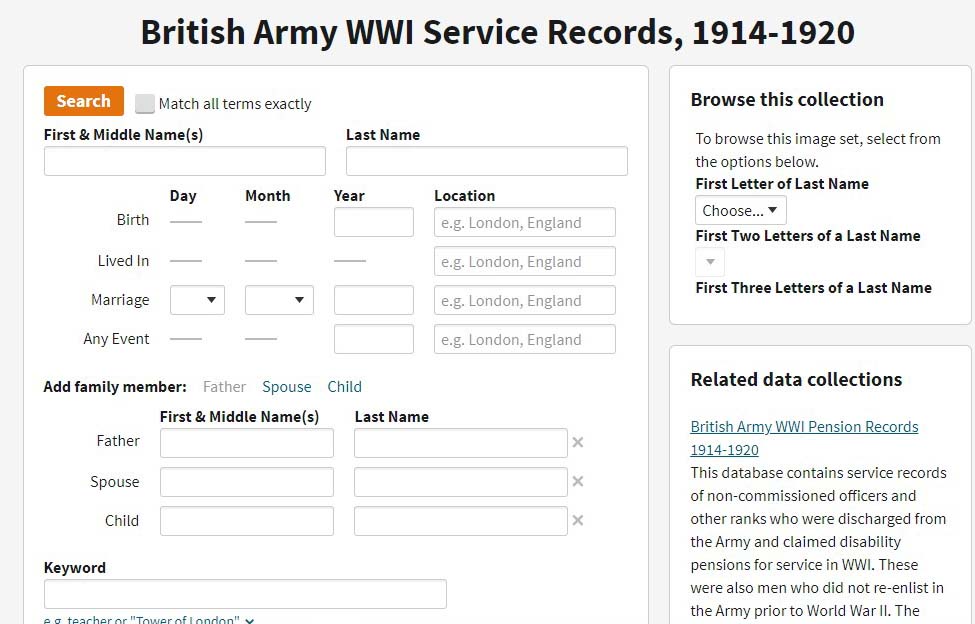The height and width of the screenshot is (624, 975).
Task: Remove the Father row with X icon
Action: pyautogui.click(x=577, y=442)
